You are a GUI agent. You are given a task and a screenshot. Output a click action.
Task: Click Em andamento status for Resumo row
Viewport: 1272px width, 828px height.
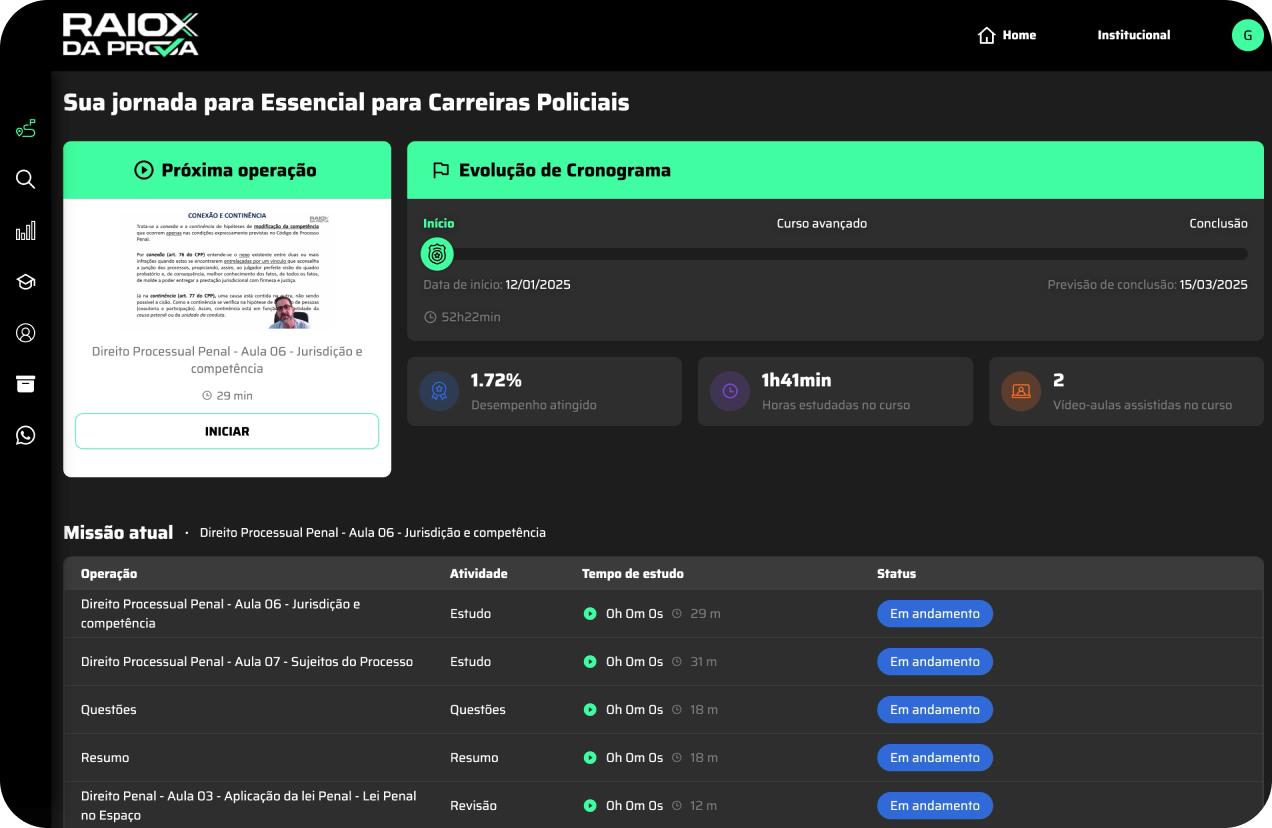934,758
